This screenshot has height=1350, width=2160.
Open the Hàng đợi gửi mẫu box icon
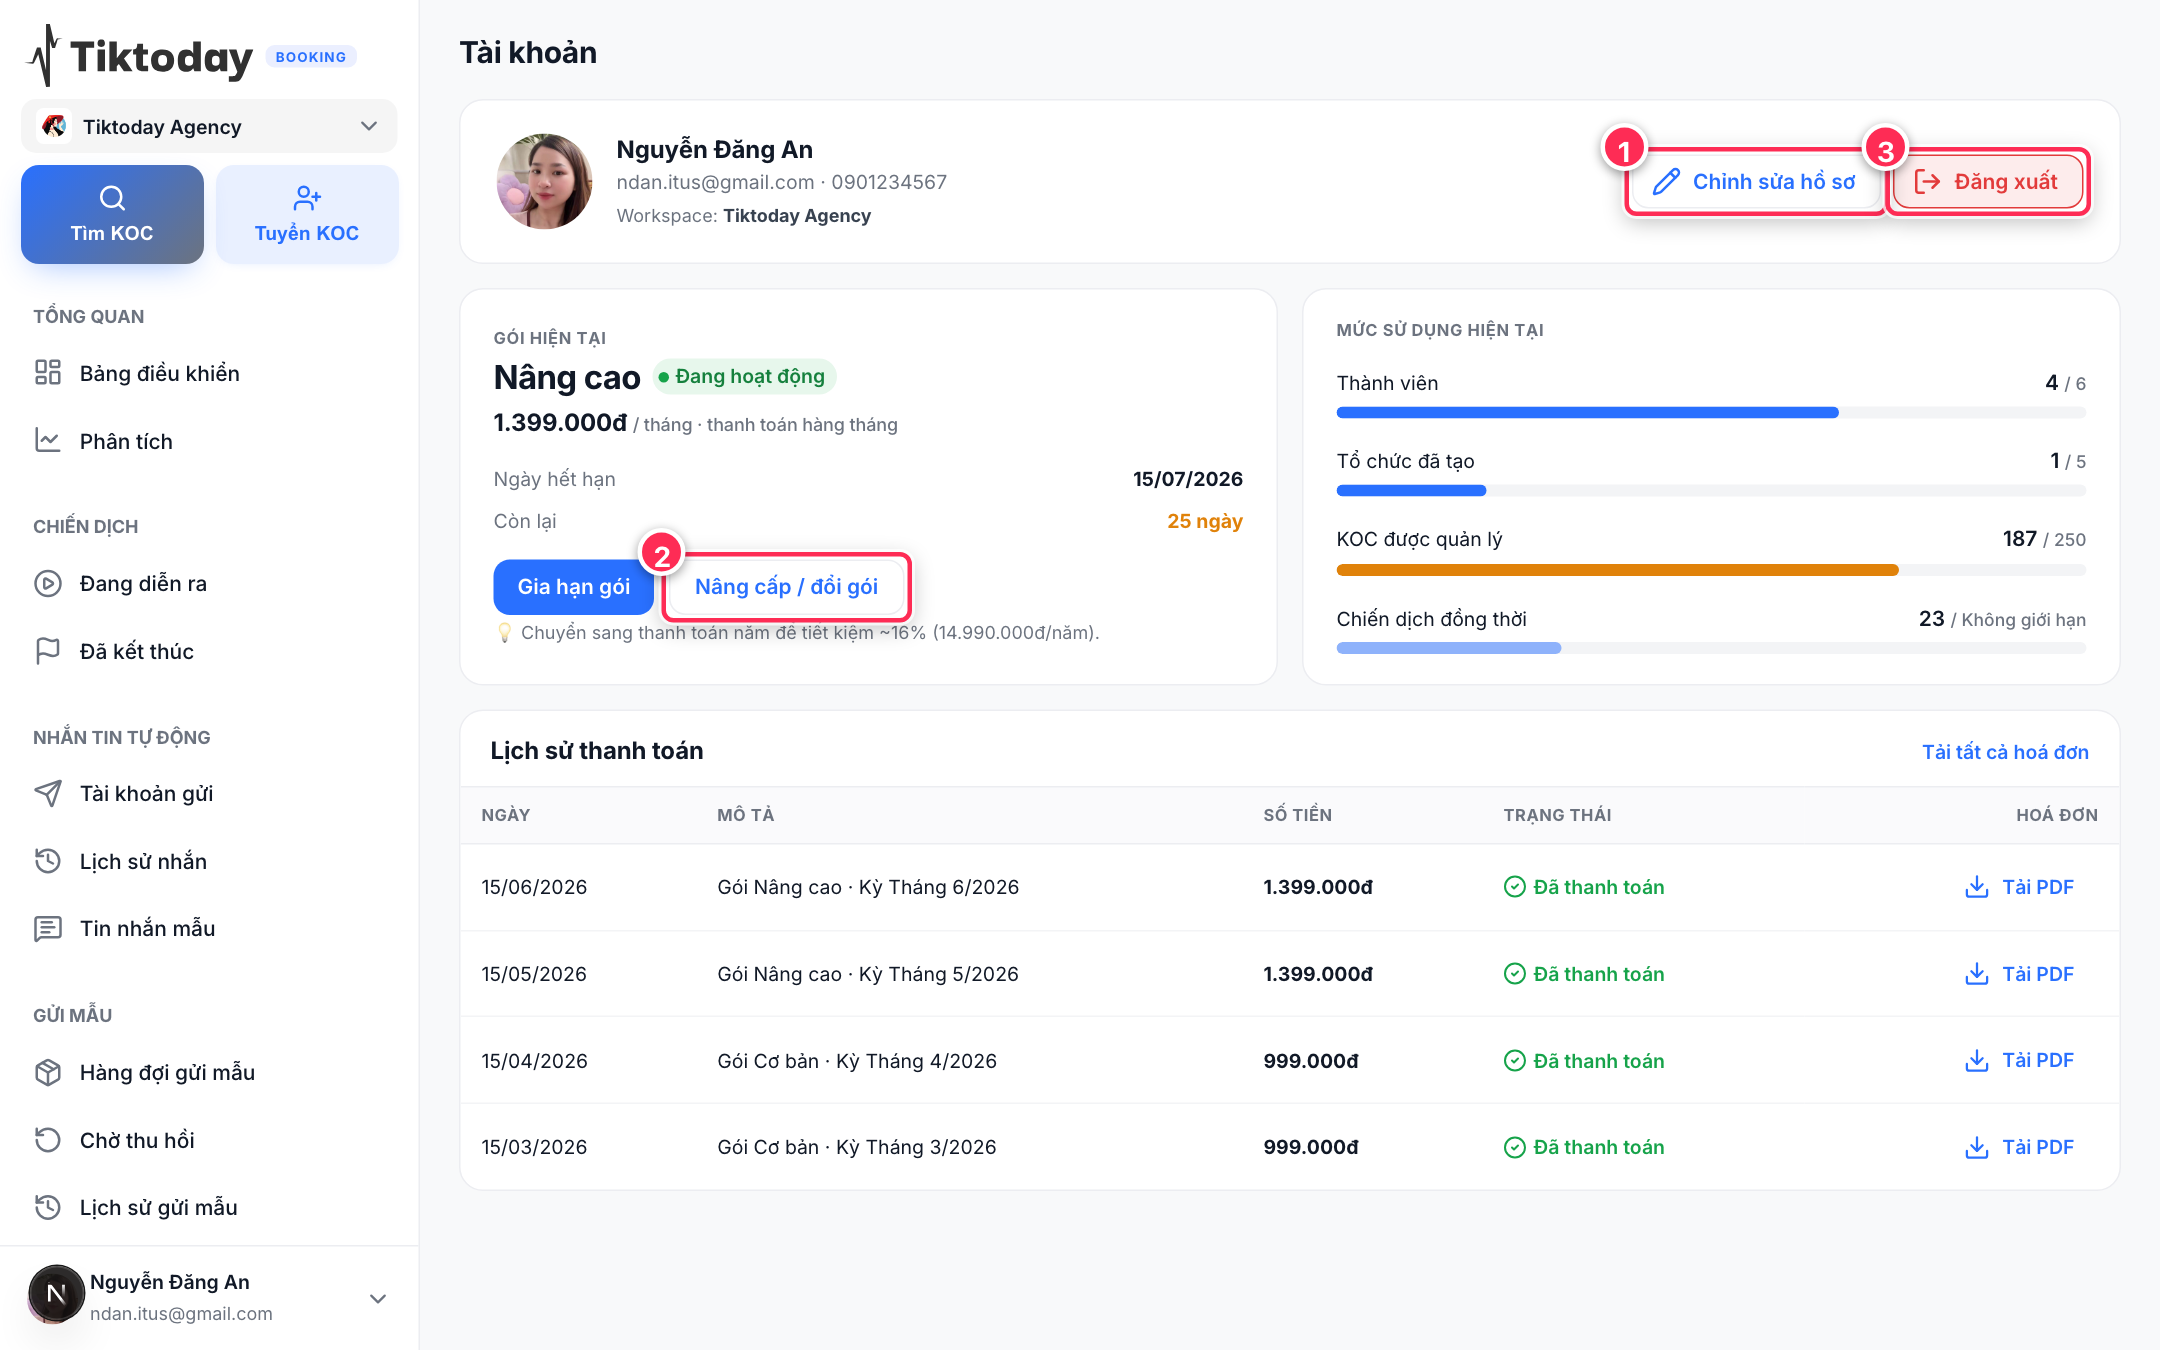pyautogui.click(x=48, y=1072)
